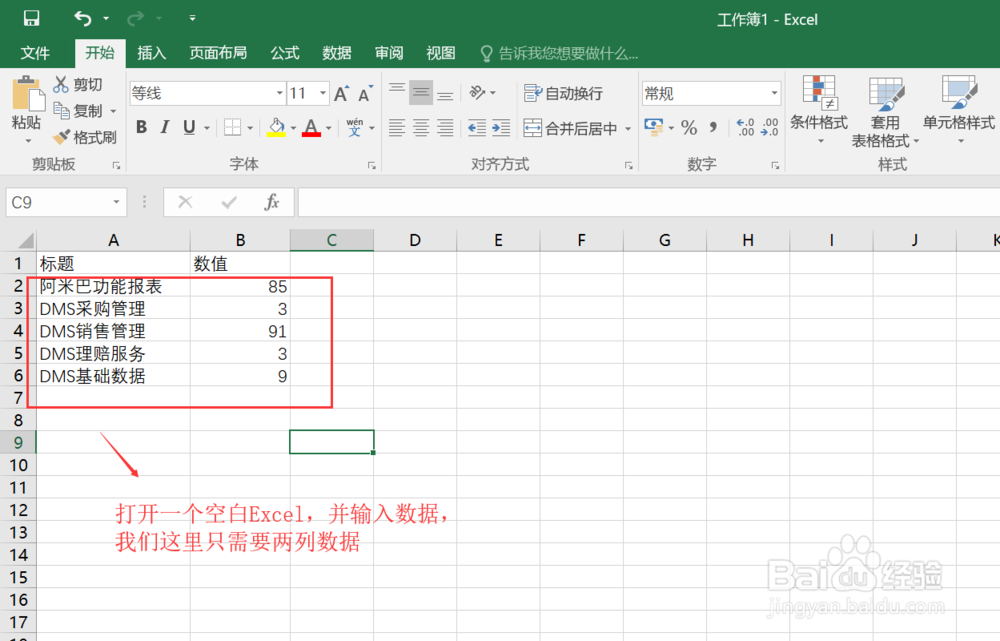Click the Copy (复制) button
The image size is (1000, 641).
point(80,110)
